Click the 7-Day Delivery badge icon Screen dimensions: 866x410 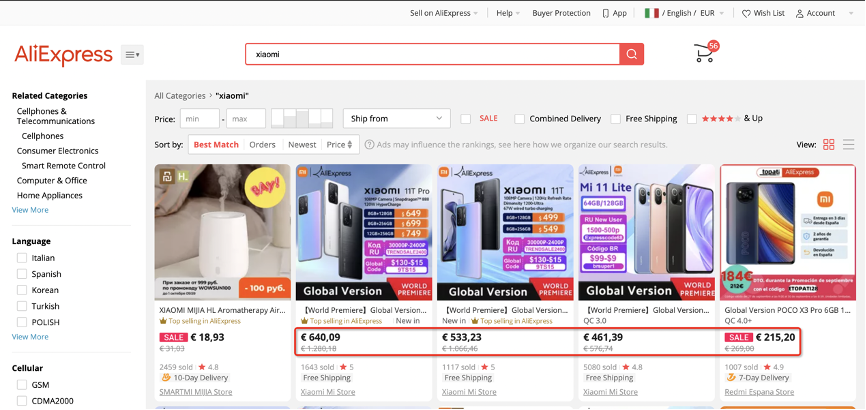coord(730,378)
